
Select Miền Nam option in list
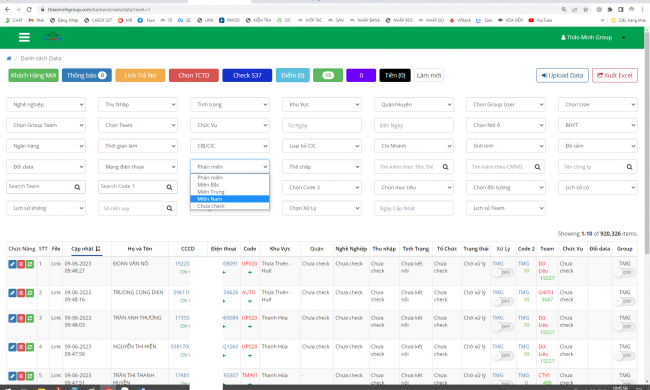230,199
